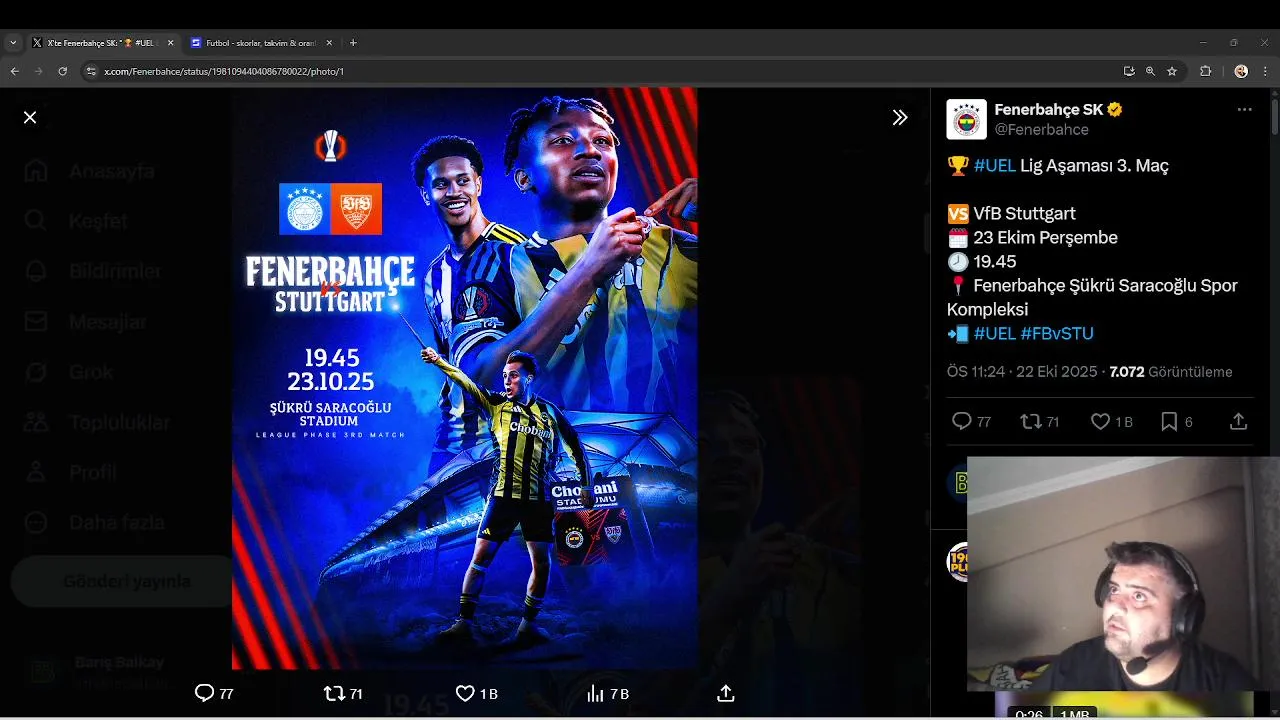This screenshot has width=1280, height=720.
Task: Open the Fenerbahçe SK profile avatar
Action: pyautogui.click(x=966, y=119)
